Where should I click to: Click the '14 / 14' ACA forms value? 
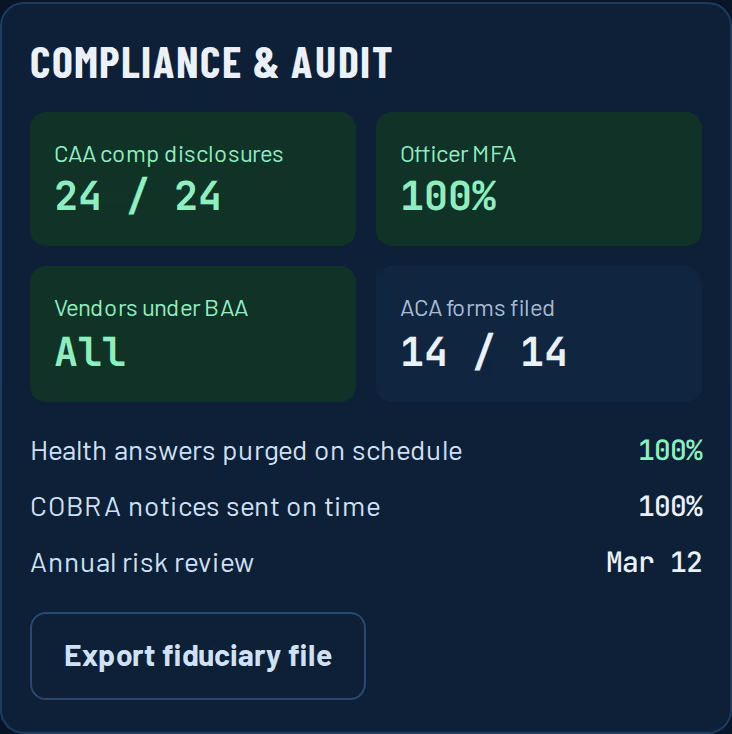tap(483, 352)
